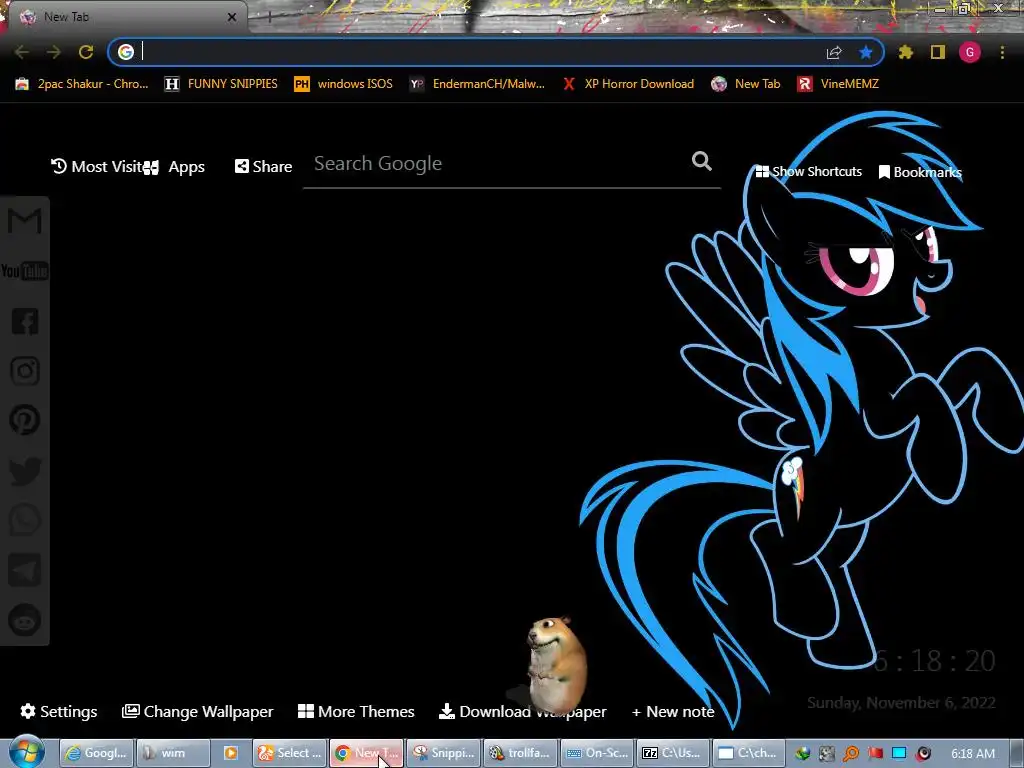Open VineMEMZ bookmark
1024x768 pixels.
click(838, 84)
